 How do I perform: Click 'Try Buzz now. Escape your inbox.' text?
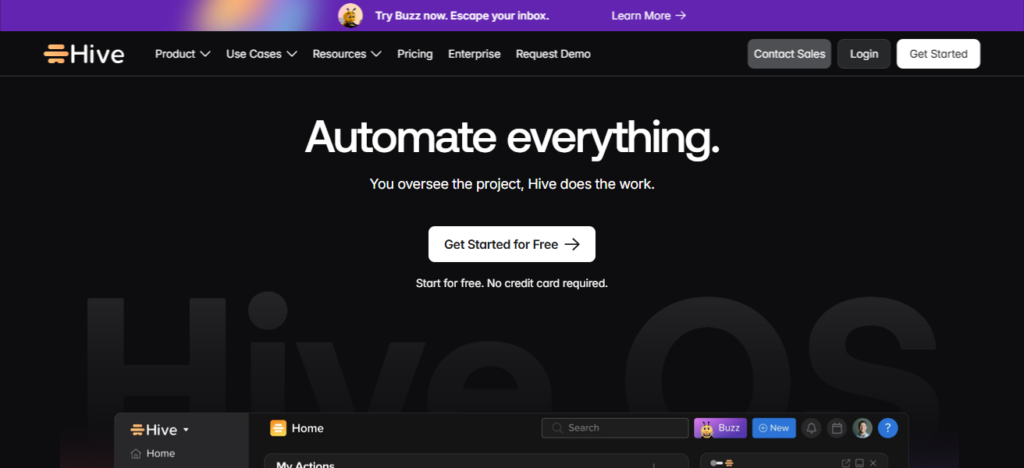462,16
